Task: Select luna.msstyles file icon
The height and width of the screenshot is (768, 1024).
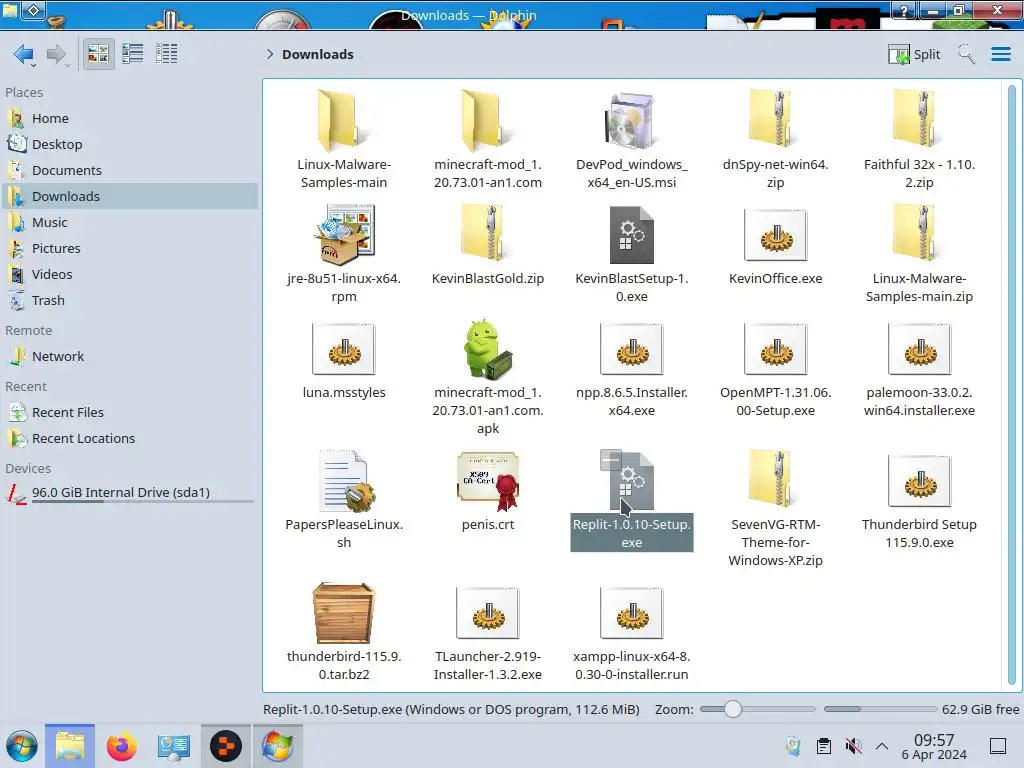Action: tap(344, 349)
